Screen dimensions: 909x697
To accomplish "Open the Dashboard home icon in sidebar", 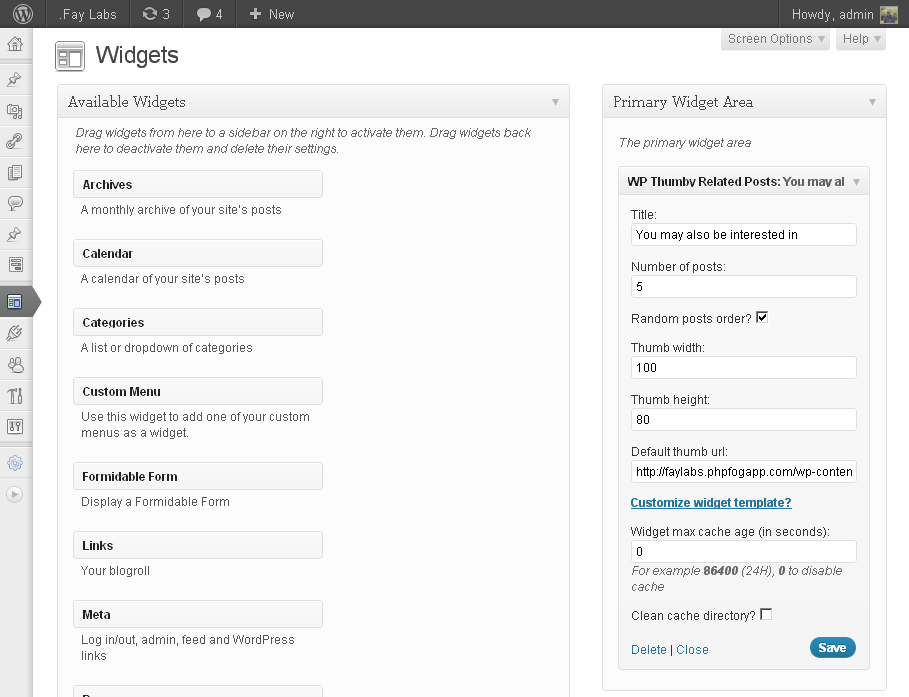I will click(x=14, y=45).
